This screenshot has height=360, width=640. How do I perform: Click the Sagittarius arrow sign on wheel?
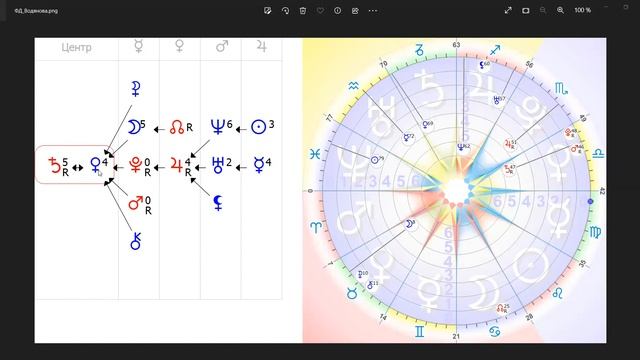pos(495,50)
